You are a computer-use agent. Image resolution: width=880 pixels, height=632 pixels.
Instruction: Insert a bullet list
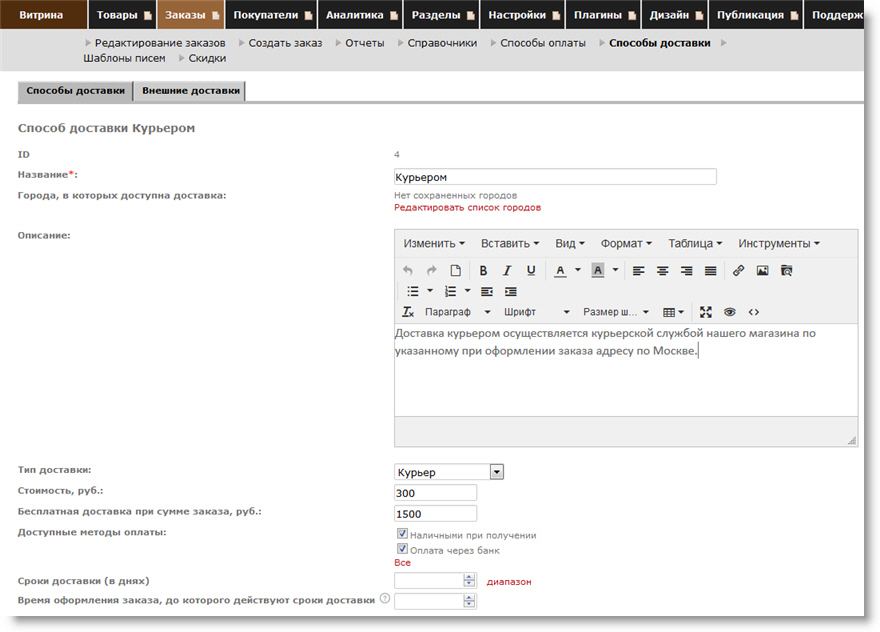413,291
